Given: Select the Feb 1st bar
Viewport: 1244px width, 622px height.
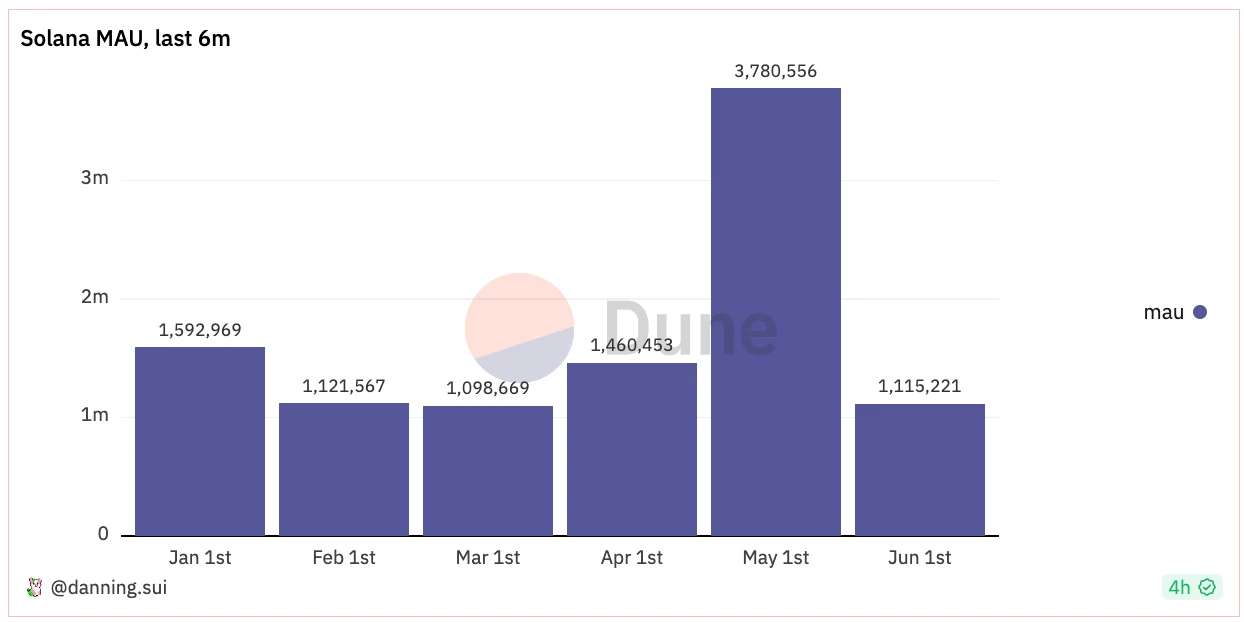Looking at the screenshot, I should [x=344, y=469].
